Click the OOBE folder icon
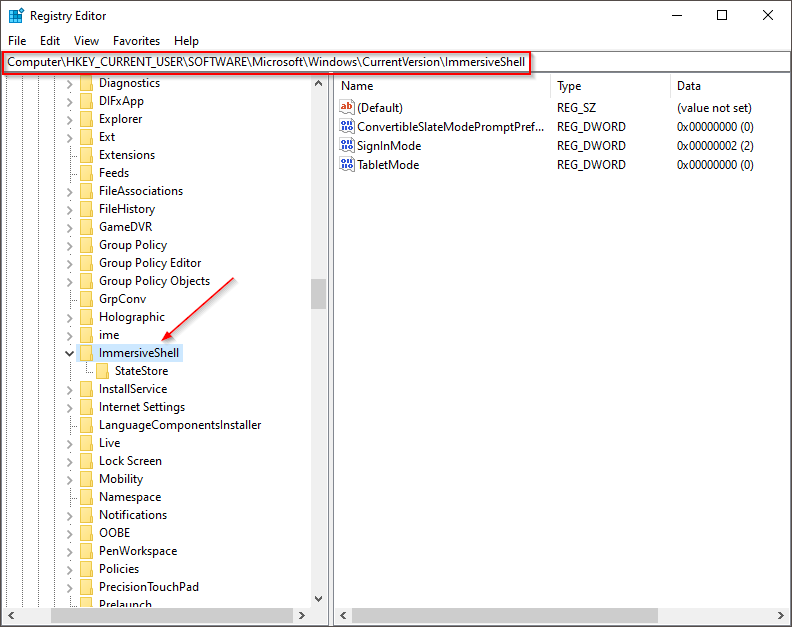The image size is (792, 627). click(86, 533)
